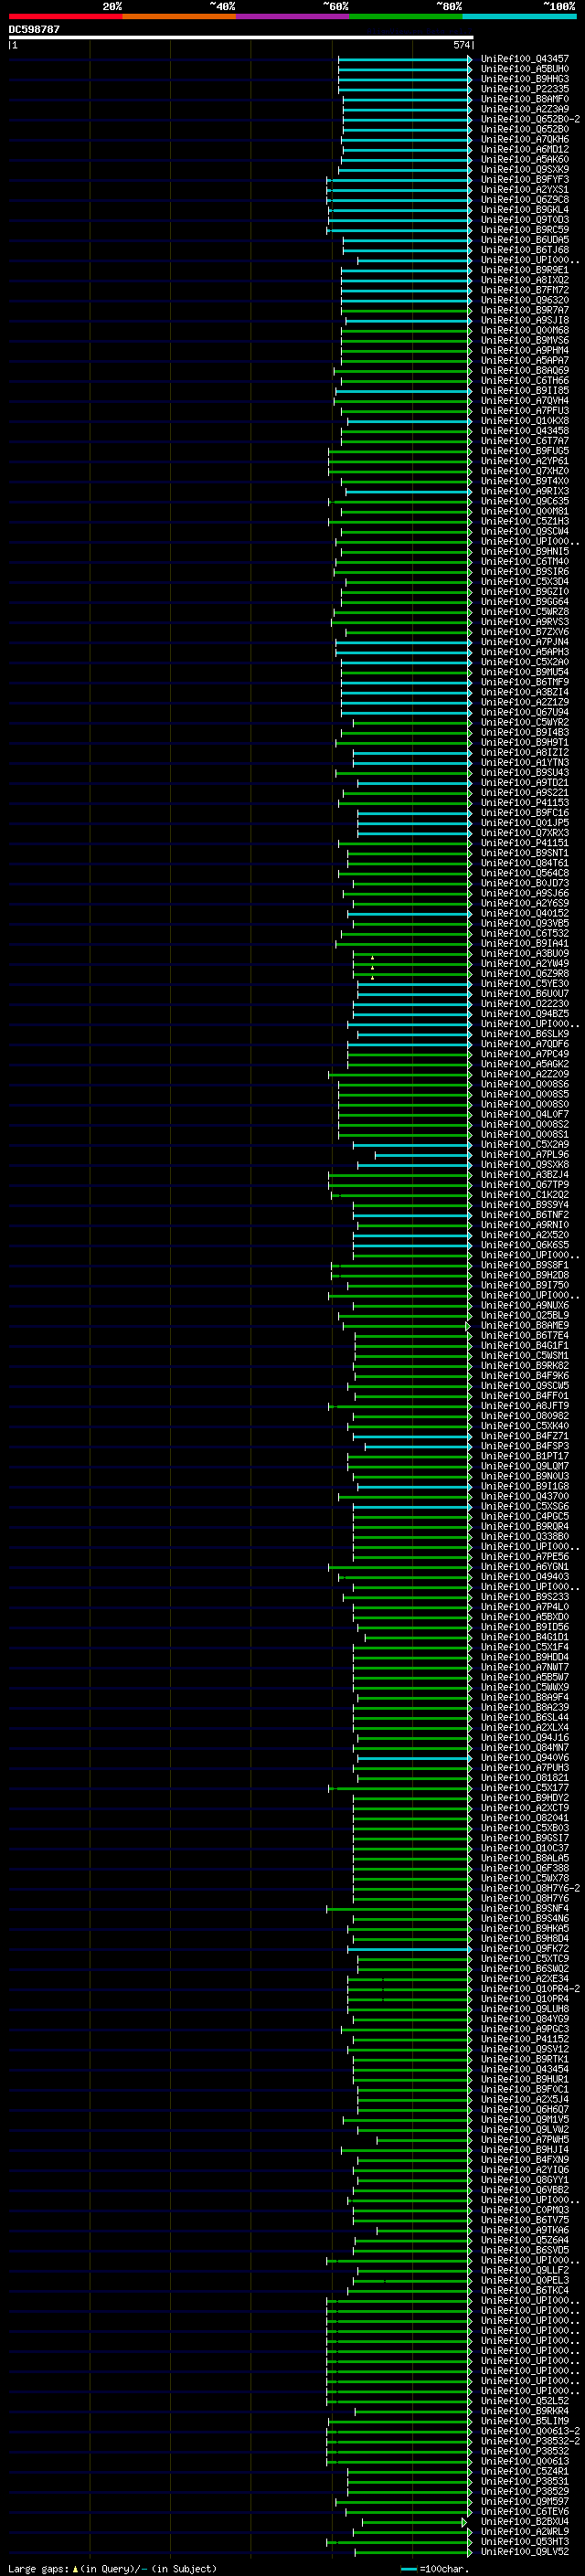
Task: Select hit label UniRef100_B9MVS6
Action: [x=524, y=340]
